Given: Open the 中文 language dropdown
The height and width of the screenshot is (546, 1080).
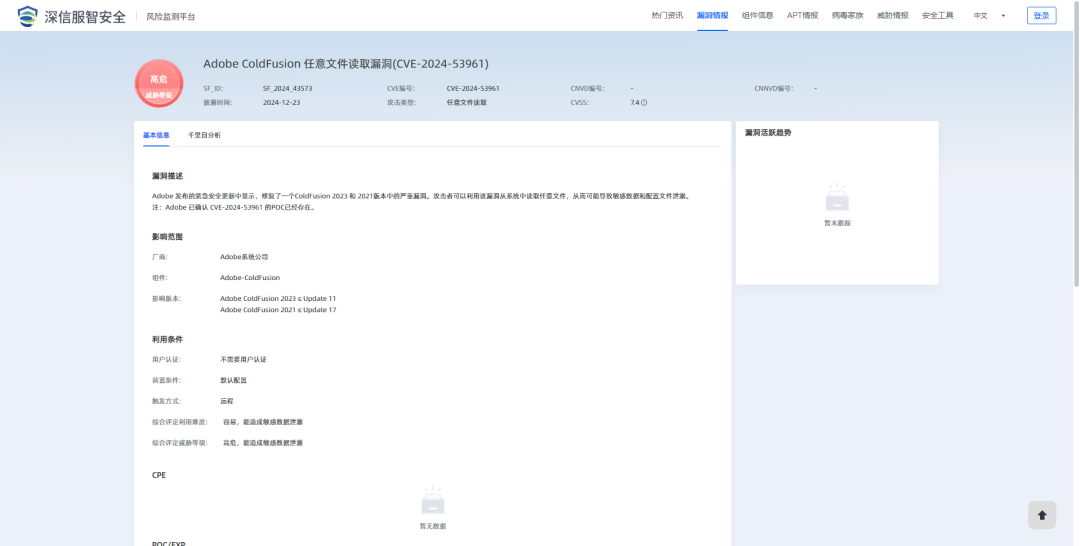Looking at the screenshot, I should point(989,16).
